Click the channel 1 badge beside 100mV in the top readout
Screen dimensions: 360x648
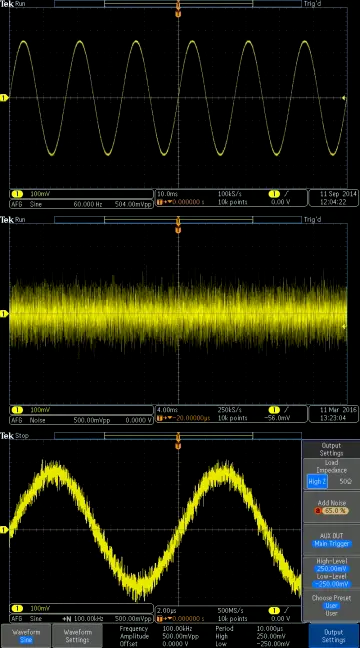17,194
